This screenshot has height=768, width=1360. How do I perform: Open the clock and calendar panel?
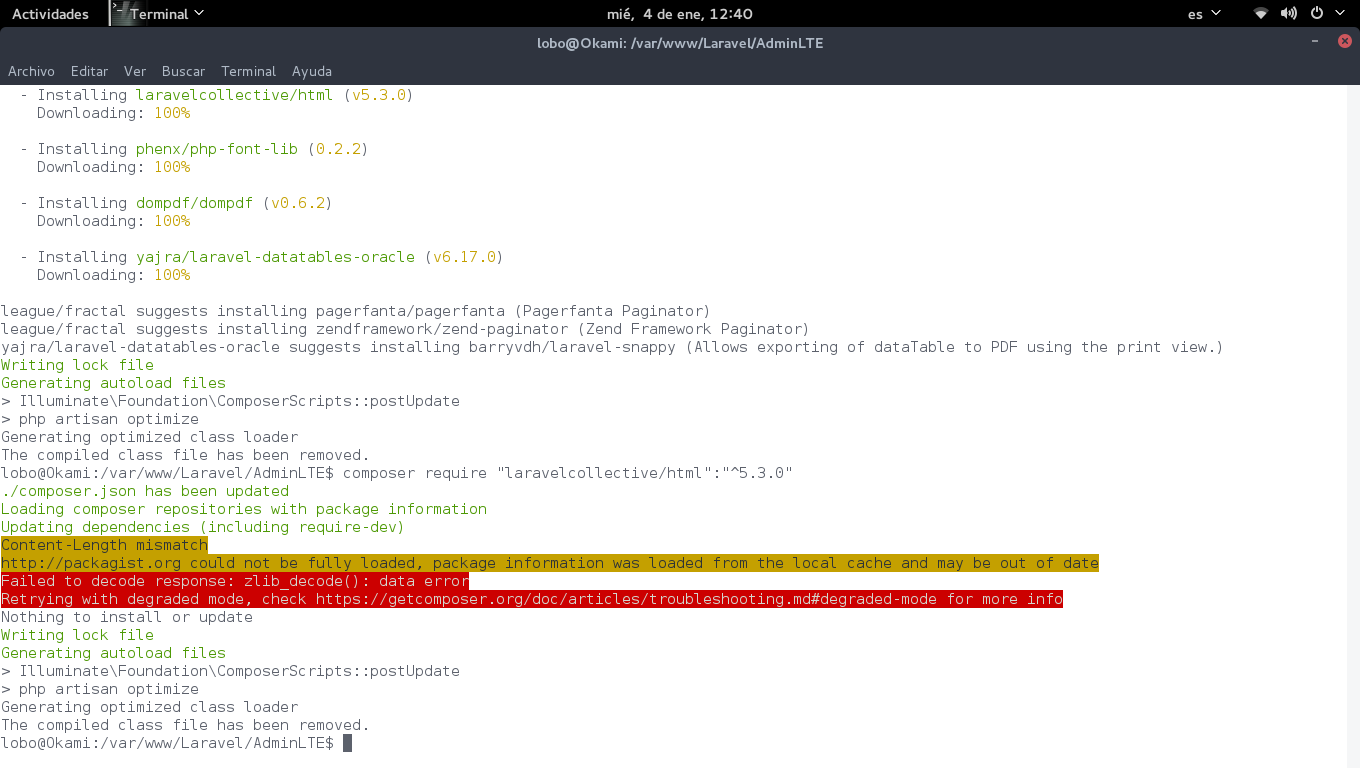[680, 14]
